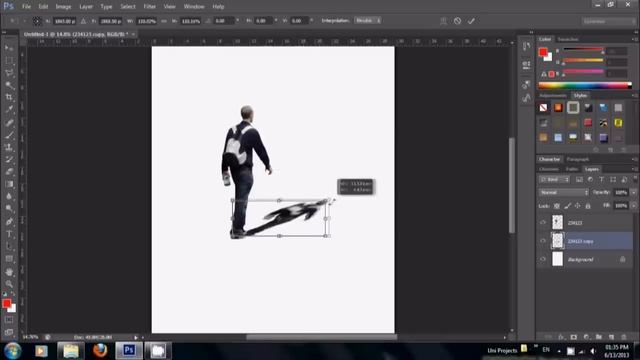This screenshot has width=640, height=360.
Task: Toggle lock image pixels brush icon
Action: tap(567, 206)
